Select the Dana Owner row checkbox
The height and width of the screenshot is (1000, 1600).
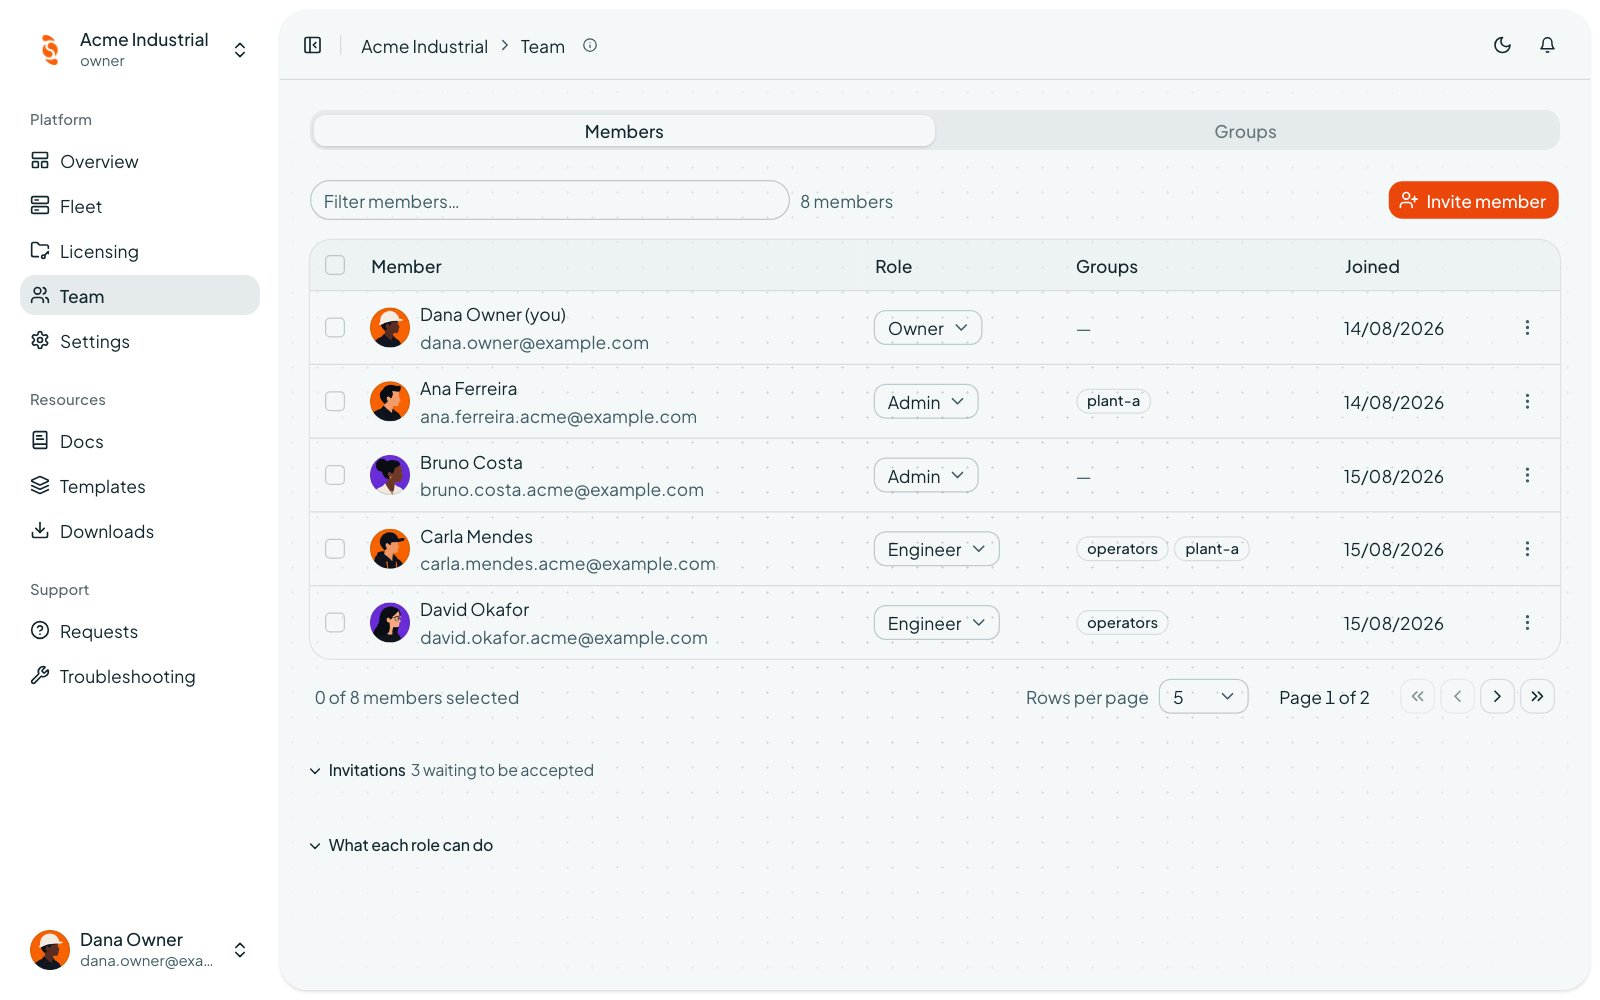(335, 328)
